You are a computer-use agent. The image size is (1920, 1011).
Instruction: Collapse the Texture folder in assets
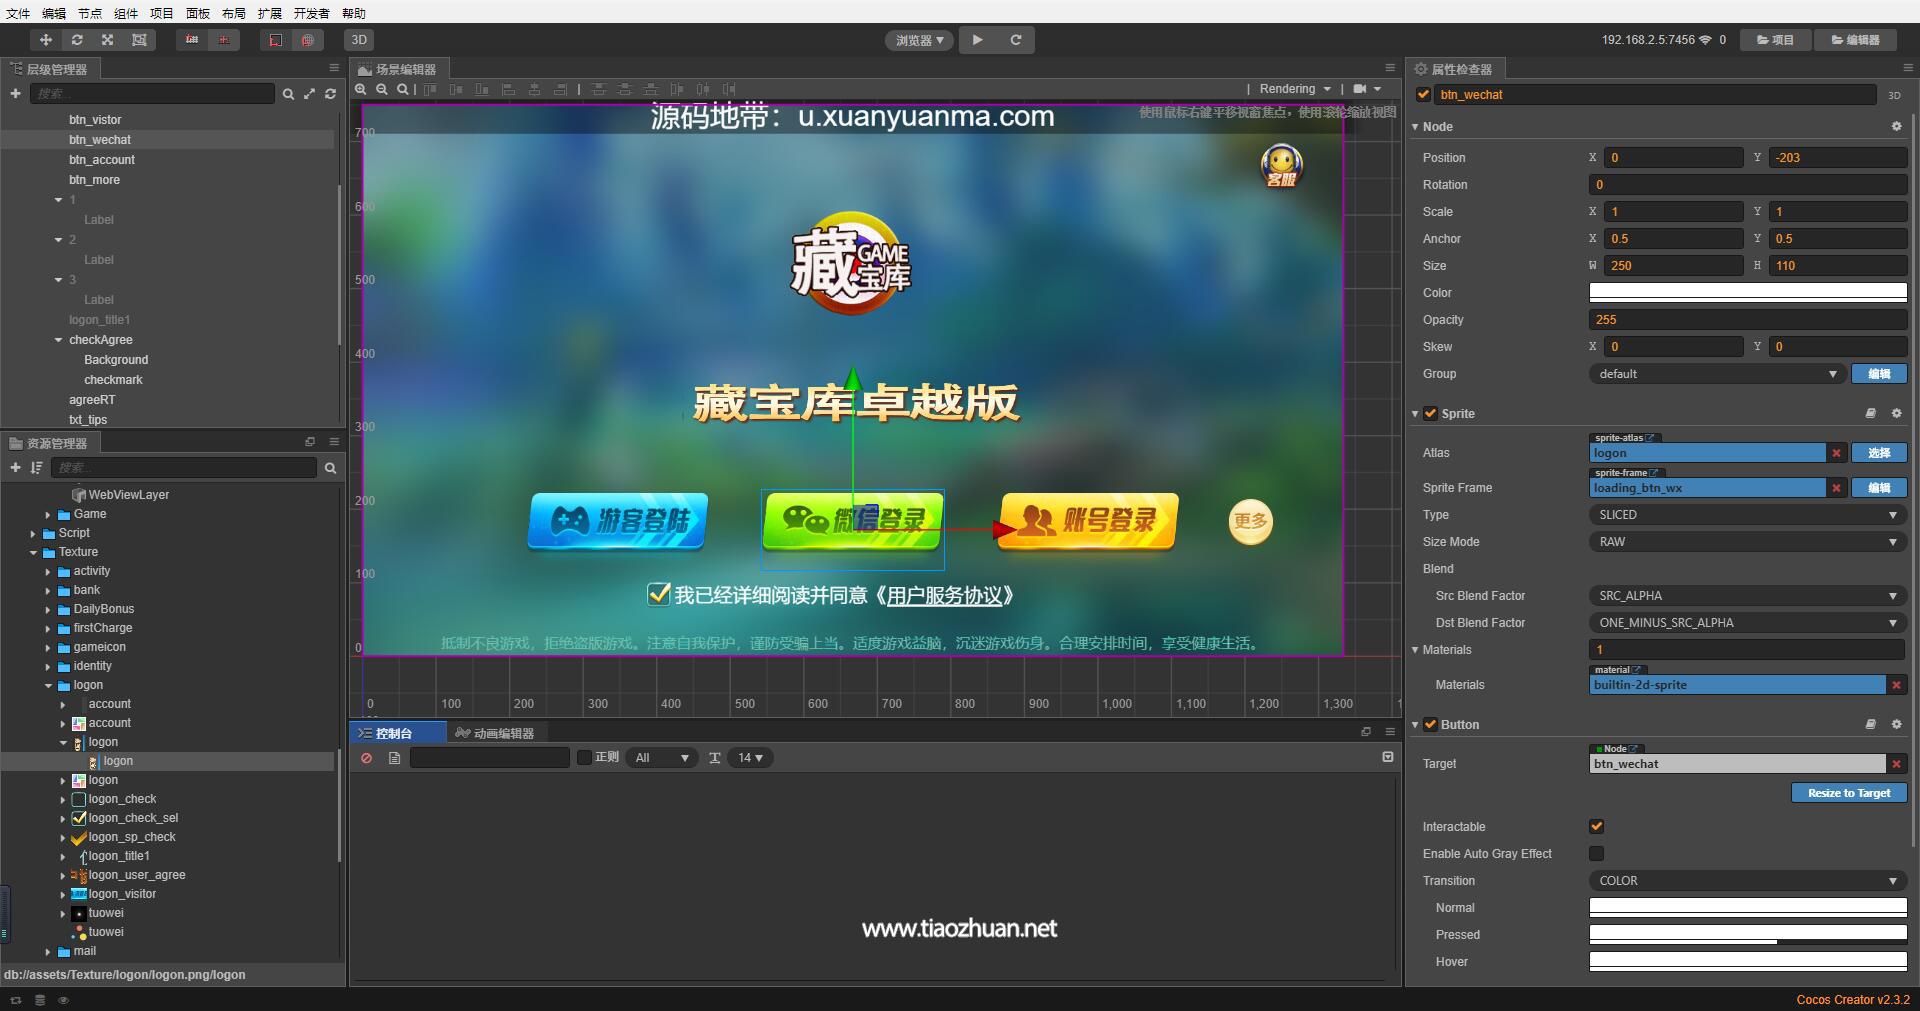coord(33,552)
